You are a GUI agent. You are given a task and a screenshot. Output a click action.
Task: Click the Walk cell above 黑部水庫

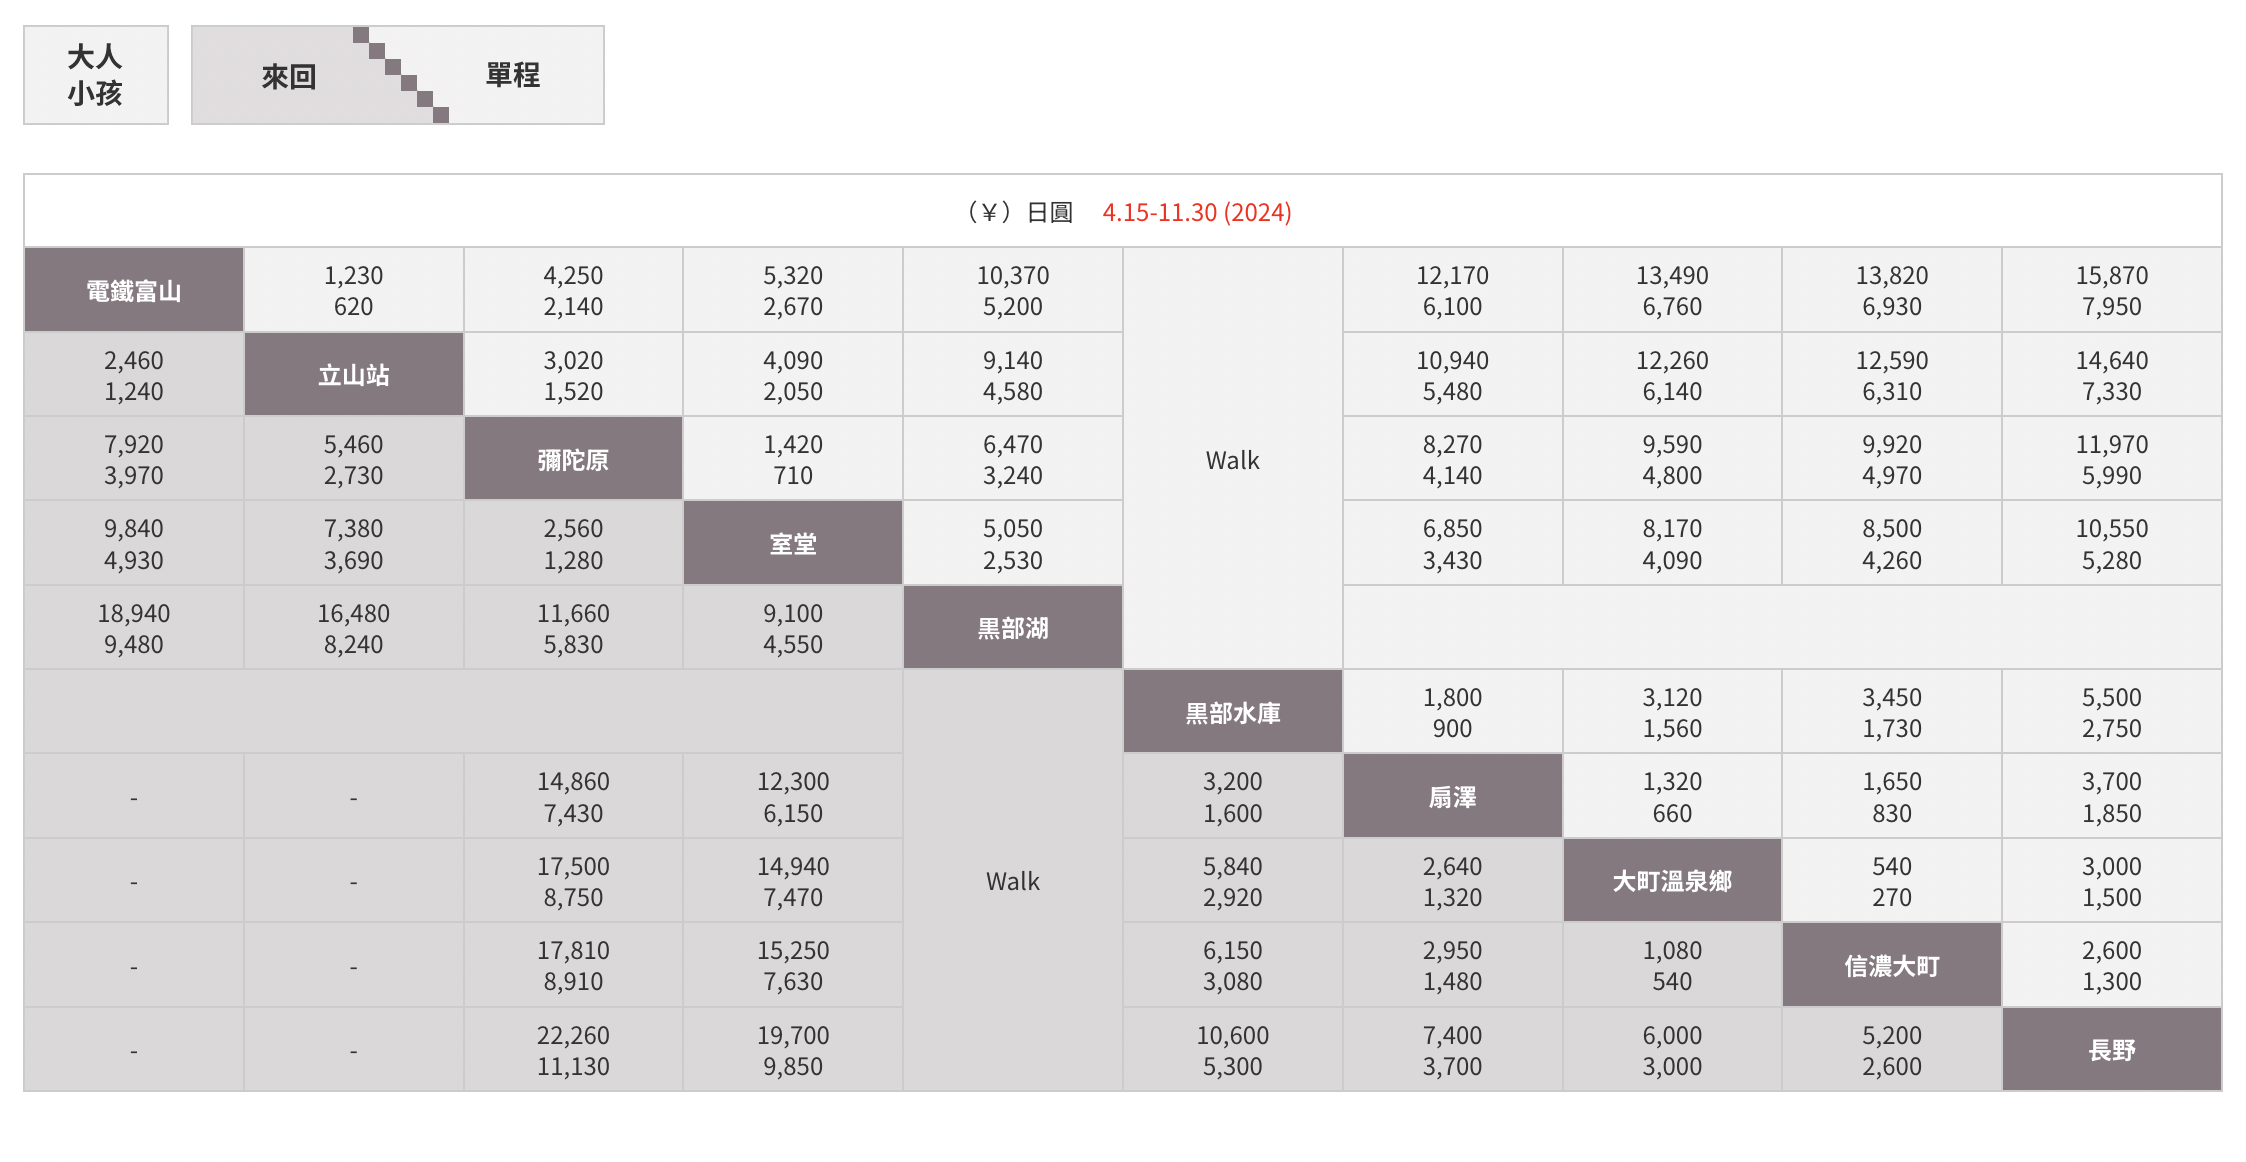pos(1232,460)
